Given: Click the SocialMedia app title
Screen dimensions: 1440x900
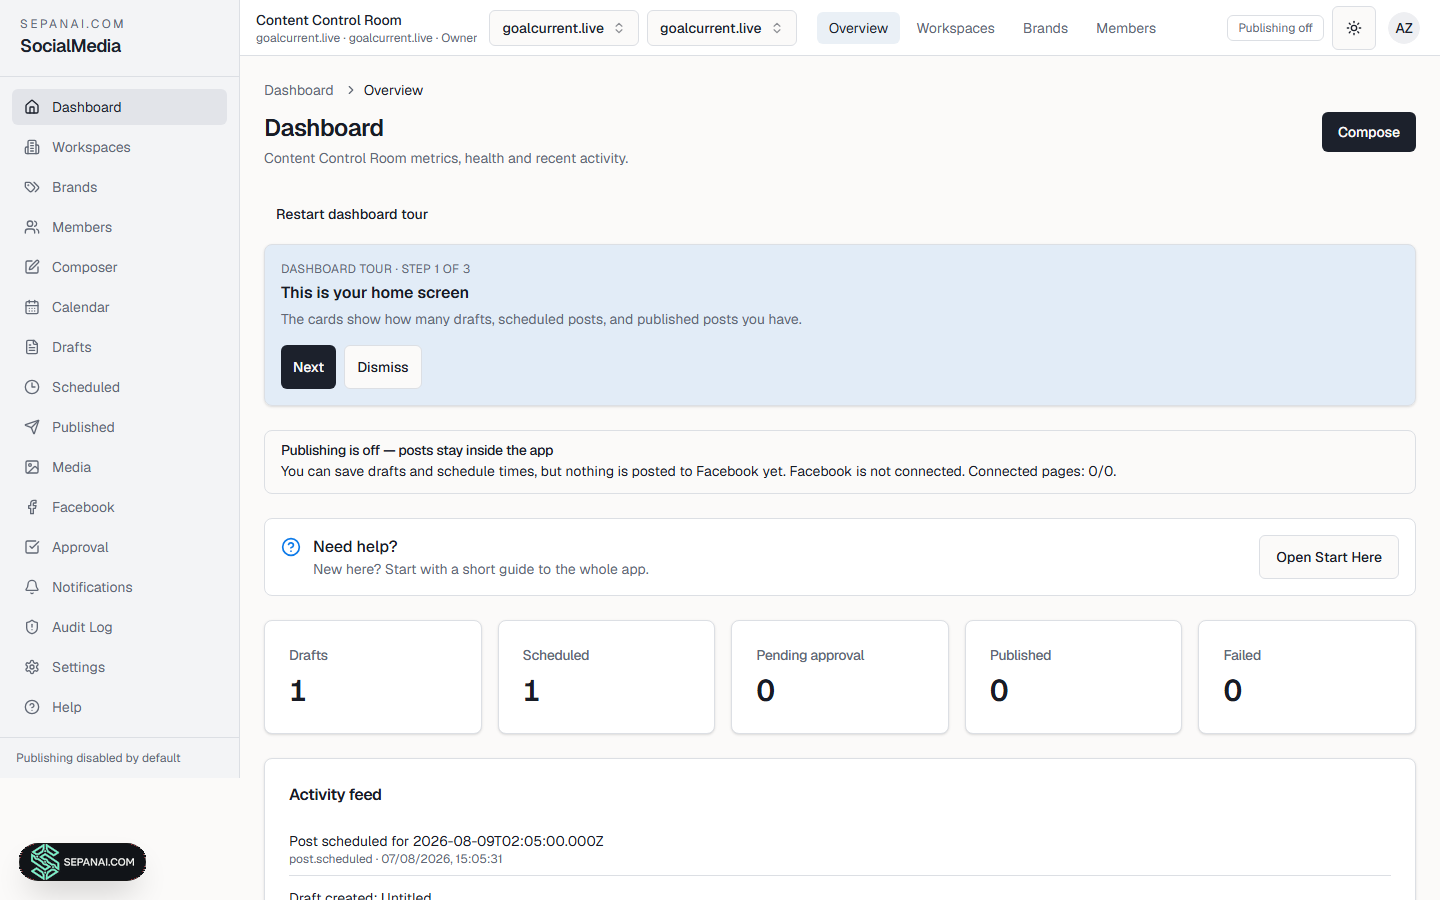Looking at the screenshot, I should click(71, 46).
